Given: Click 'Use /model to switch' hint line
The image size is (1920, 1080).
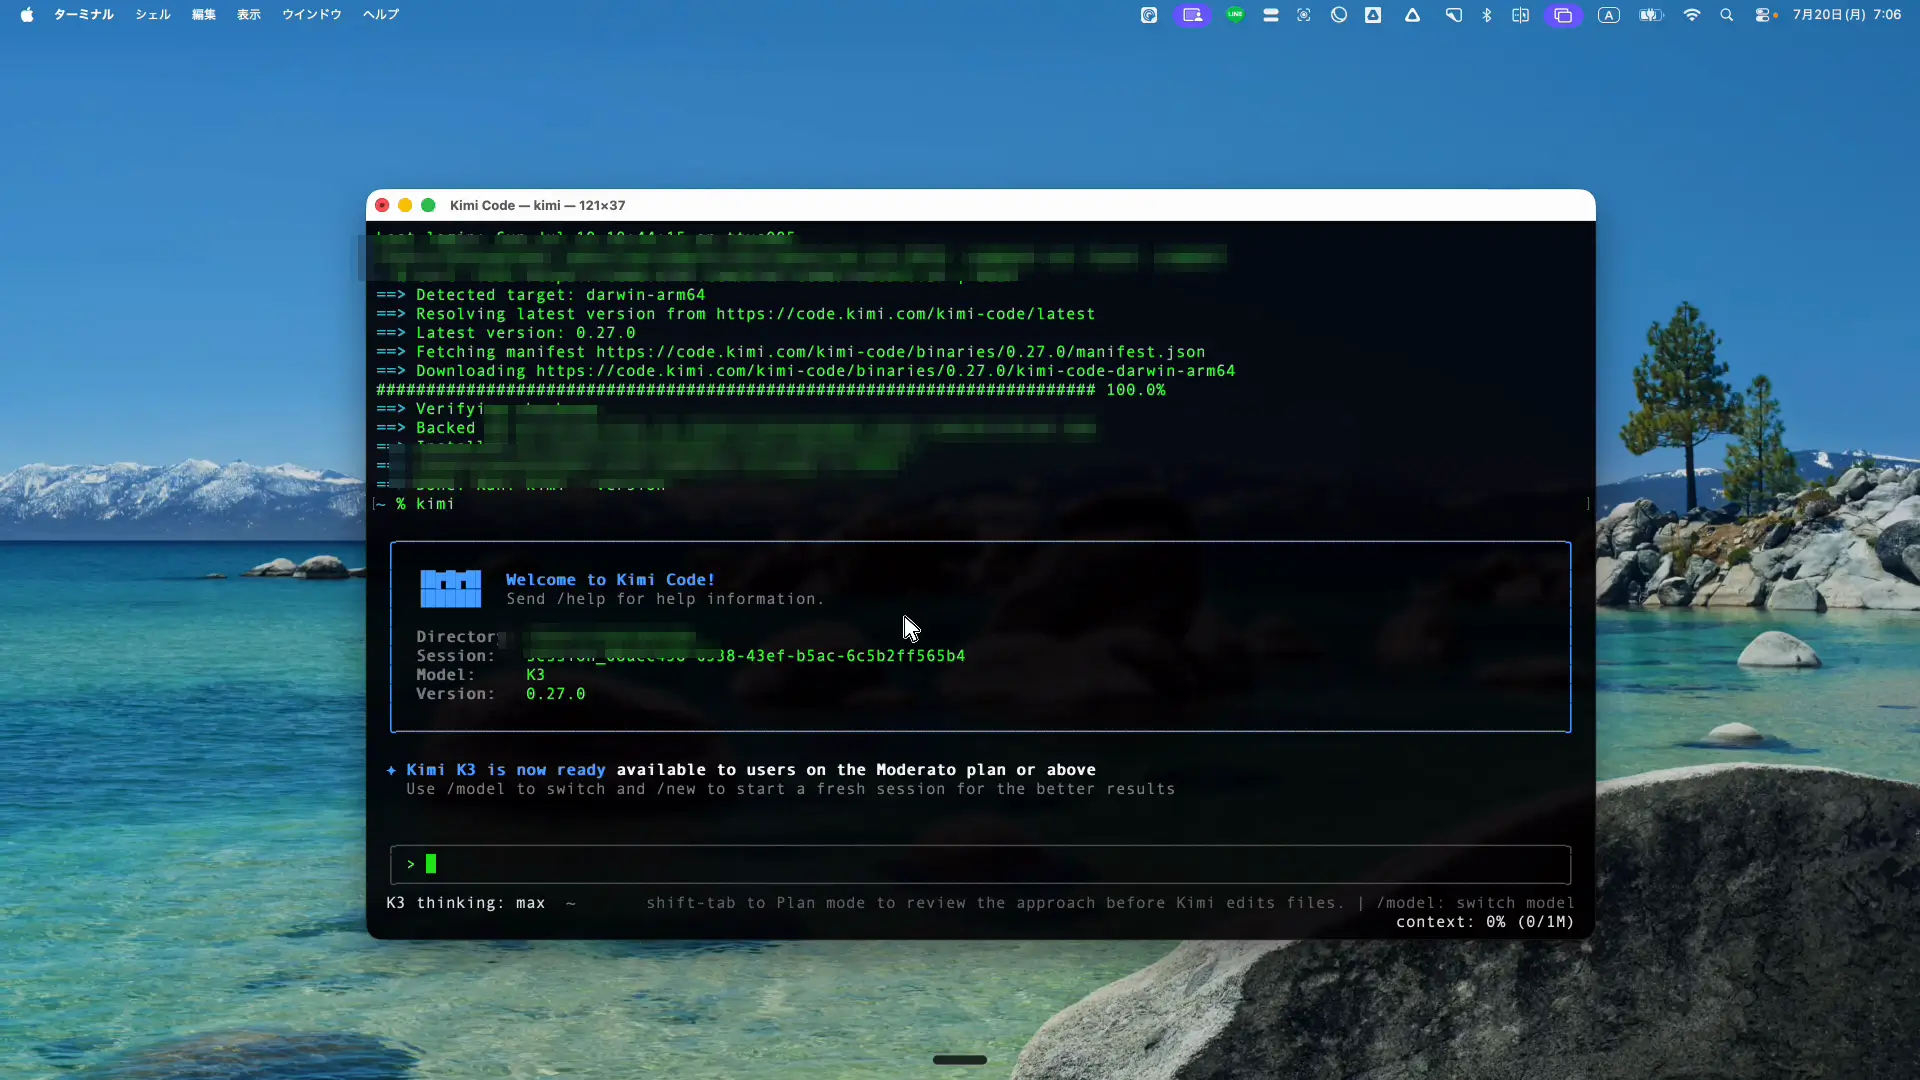Looking at the screenshot, I should pyautogui.click(x=790, y=789).
